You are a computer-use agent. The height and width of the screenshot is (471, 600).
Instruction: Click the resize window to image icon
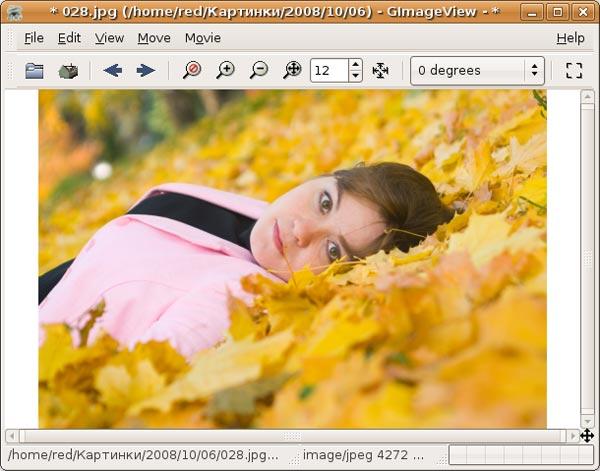tap(380, 71)
